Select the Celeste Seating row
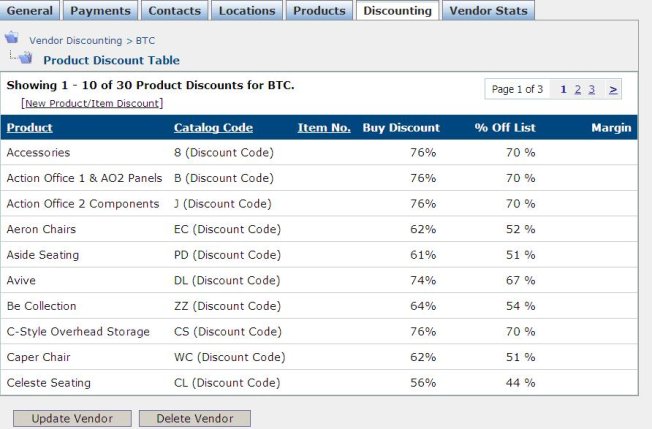Screen dimensions: 652x429 tap(319, 382)
